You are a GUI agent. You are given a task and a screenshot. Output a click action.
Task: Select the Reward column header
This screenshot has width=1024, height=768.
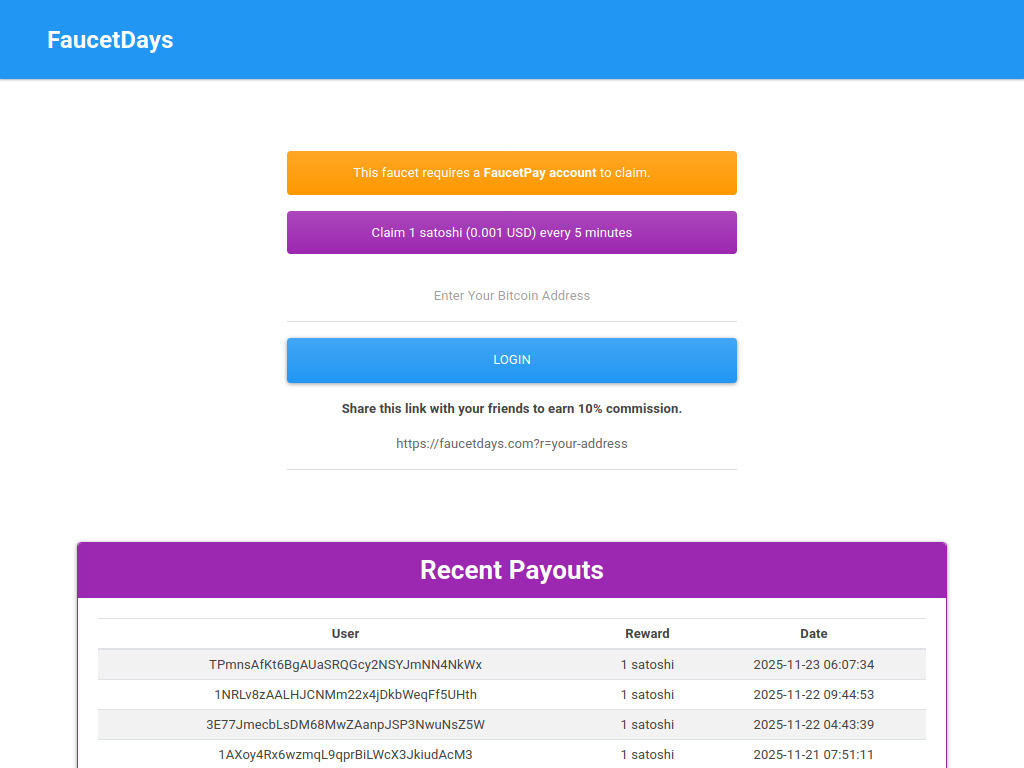click(x=647, y=633)
